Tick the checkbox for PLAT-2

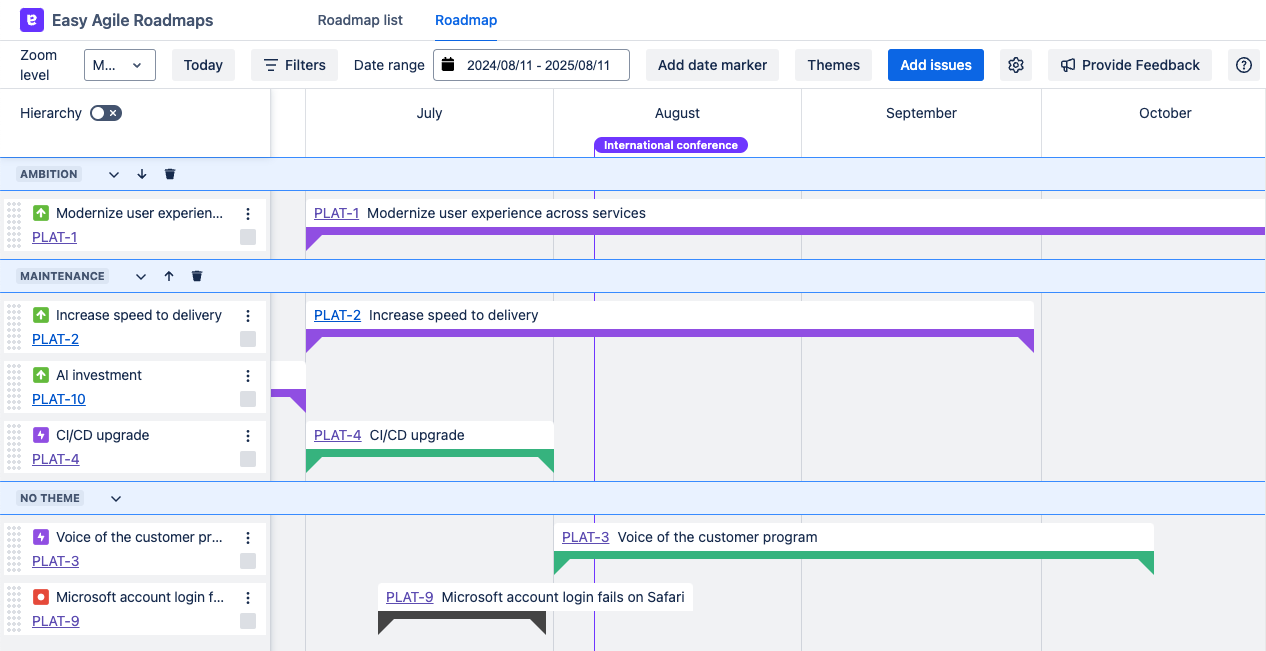(248, 339)
